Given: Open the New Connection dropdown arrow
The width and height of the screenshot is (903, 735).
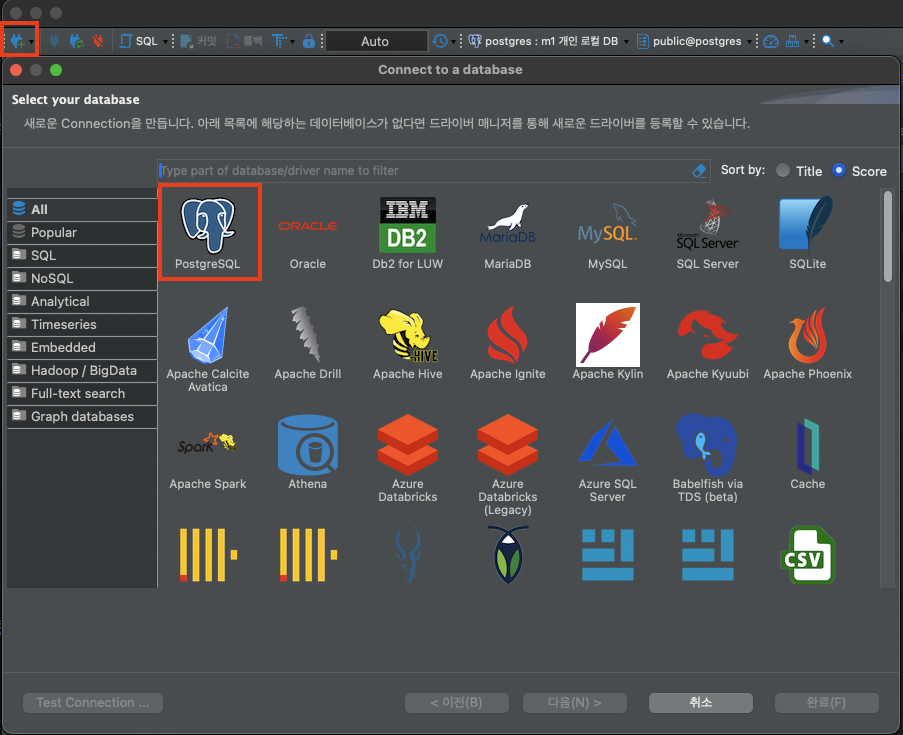Looking at the screenshot, I should coord(31,41).
